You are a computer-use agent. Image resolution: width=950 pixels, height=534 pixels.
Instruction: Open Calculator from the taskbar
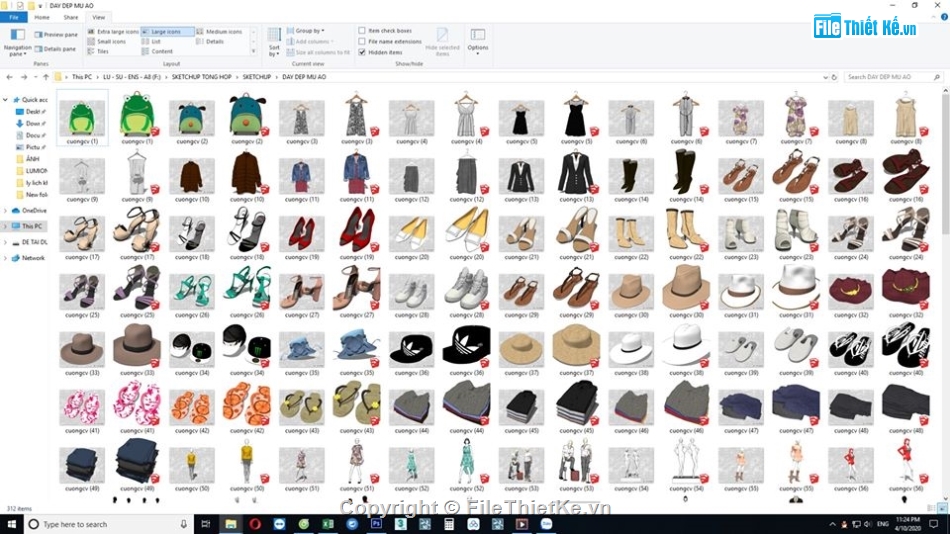click(449, 524)
